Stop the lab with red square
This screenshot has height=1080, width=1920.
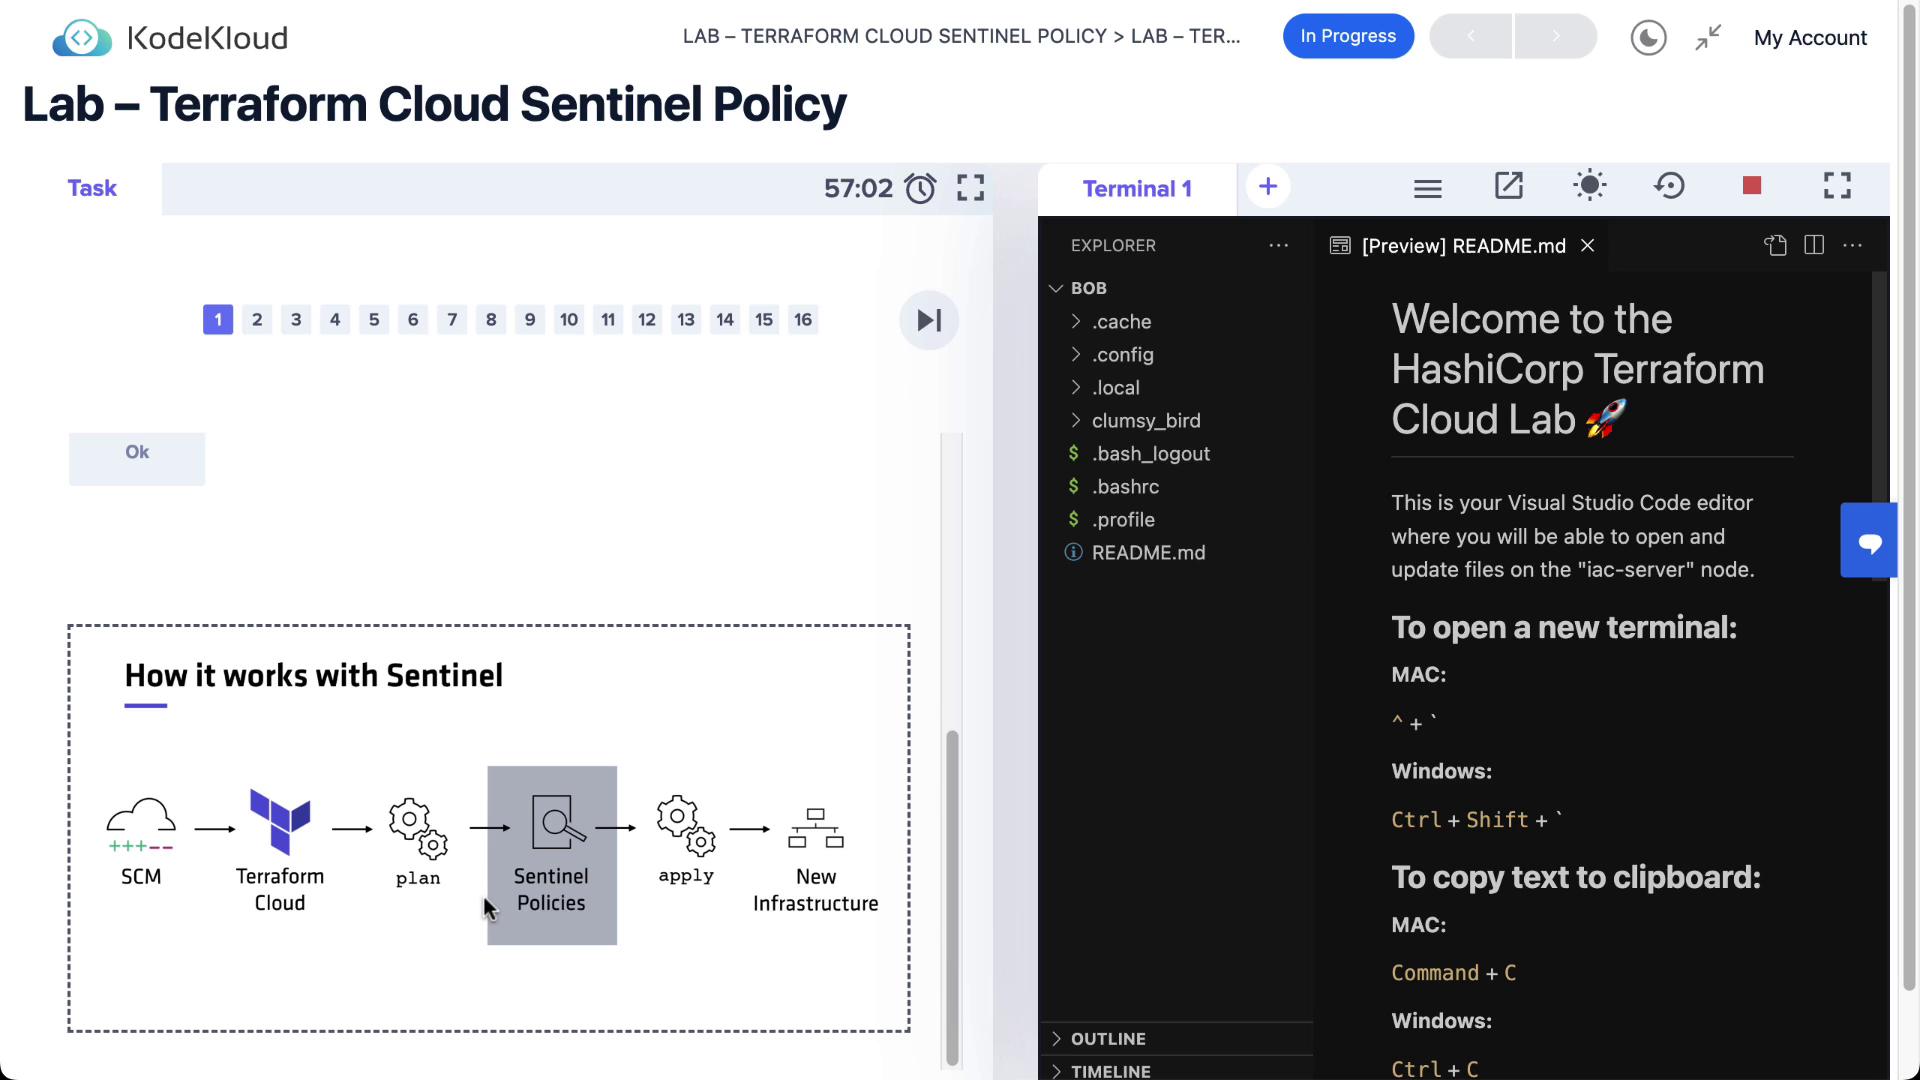coord(1751,186)
